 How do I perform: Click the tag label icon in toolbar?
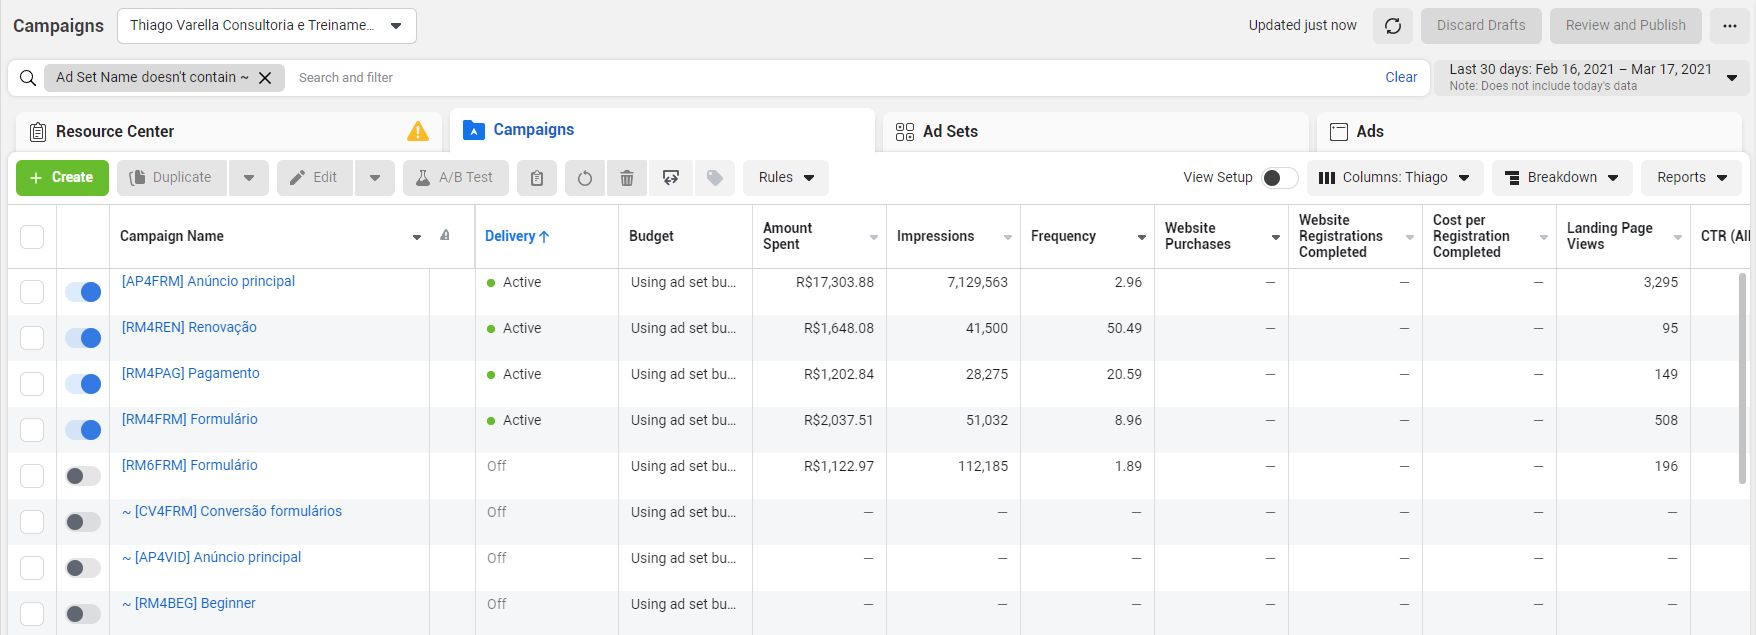(x=715, y=178)
